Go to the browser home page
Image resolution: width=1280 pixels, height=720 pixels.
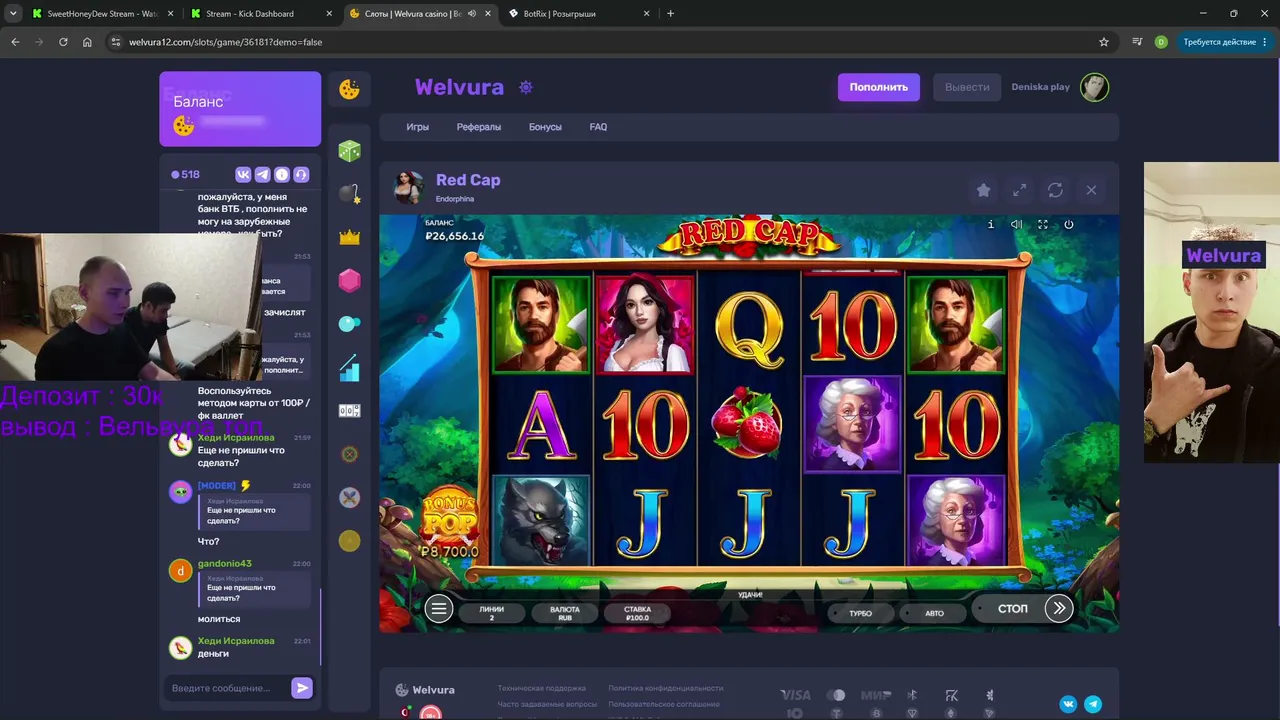point(87,42)
